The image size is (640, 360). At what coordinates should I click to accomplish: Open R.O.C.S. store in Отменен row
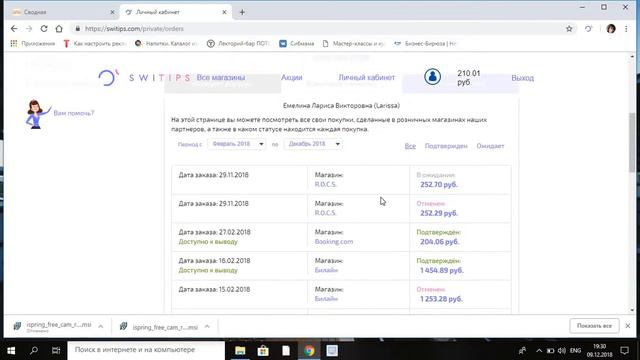pyautogui.click(x=326, y=213)
